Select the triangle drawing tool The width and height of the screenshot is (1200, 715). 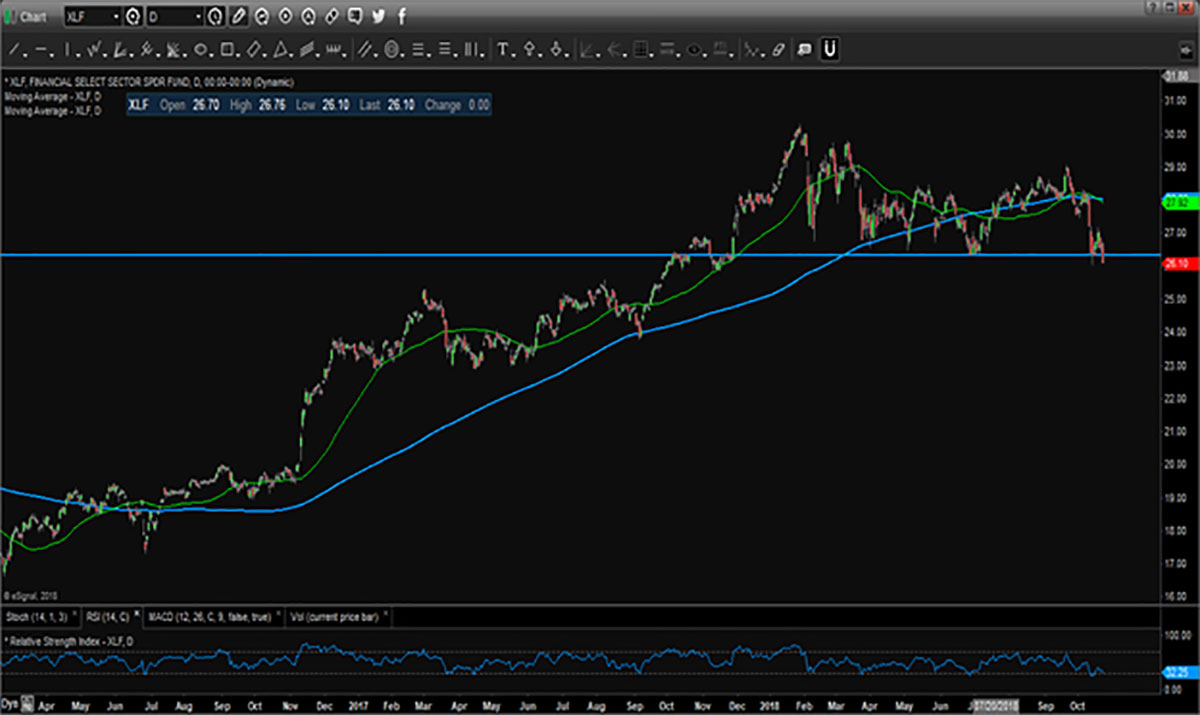coord(281,49)
